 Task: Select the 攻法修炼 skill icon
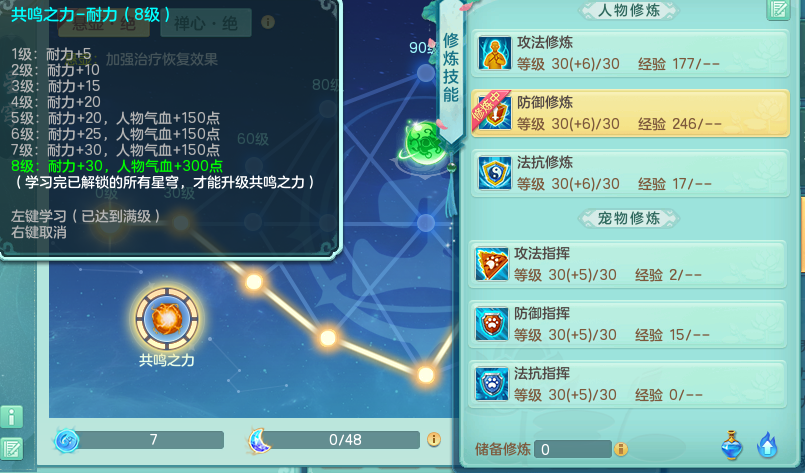[495, 53]
